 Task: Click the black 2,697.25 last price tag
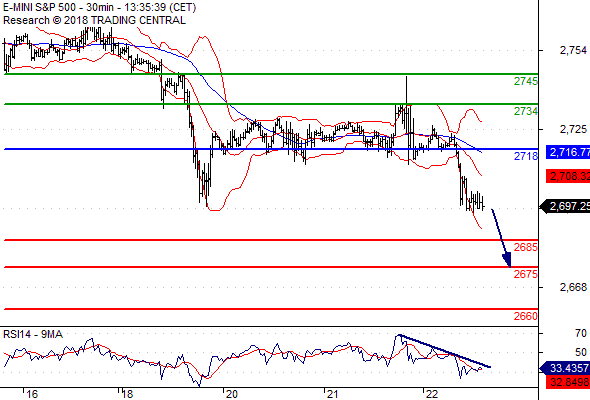[x=565, y=206]
